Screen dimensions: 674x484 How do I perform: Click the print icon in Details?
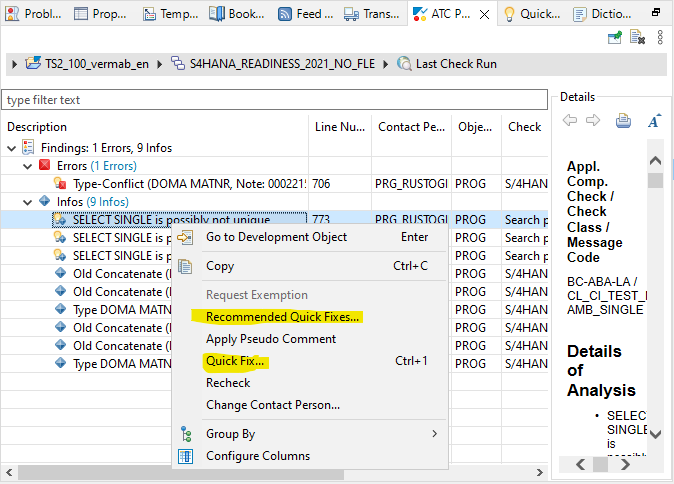[x=623, y=121]
